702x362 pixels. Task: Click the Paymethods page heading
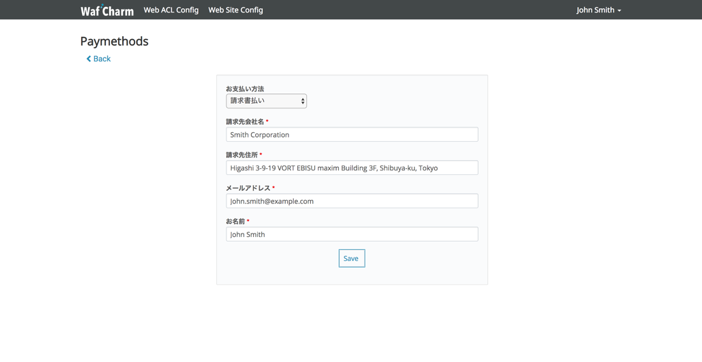[x=114, y=41]
